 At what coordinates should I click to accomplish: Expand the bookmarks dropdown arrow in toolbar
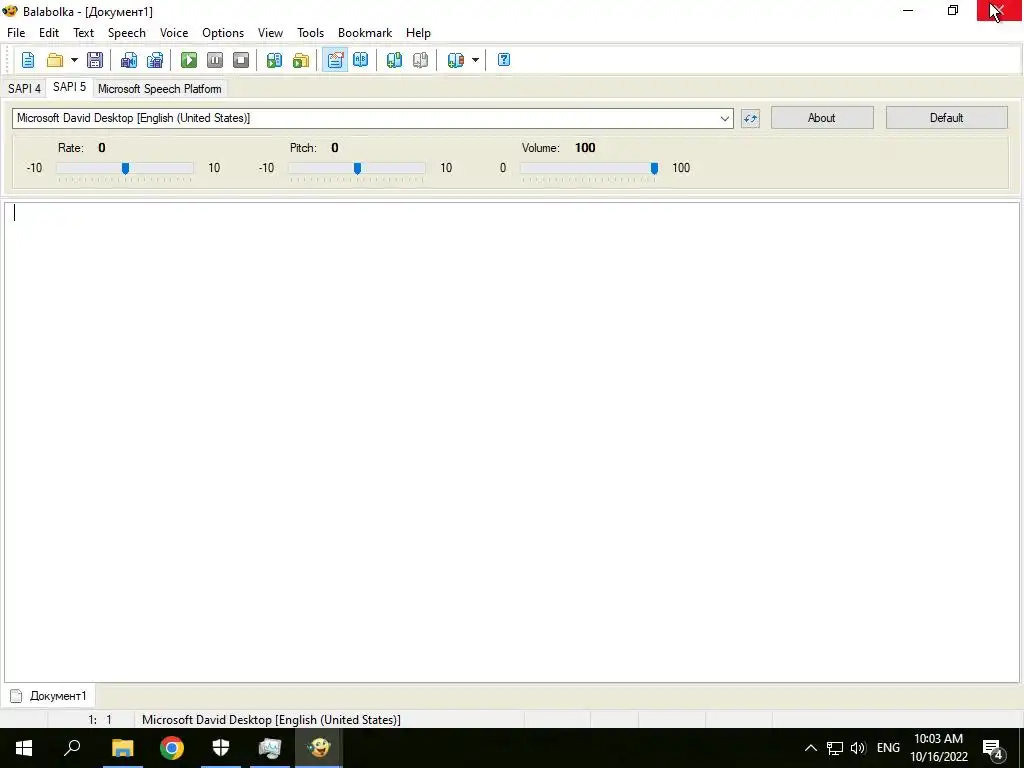[x=475, y=60]
